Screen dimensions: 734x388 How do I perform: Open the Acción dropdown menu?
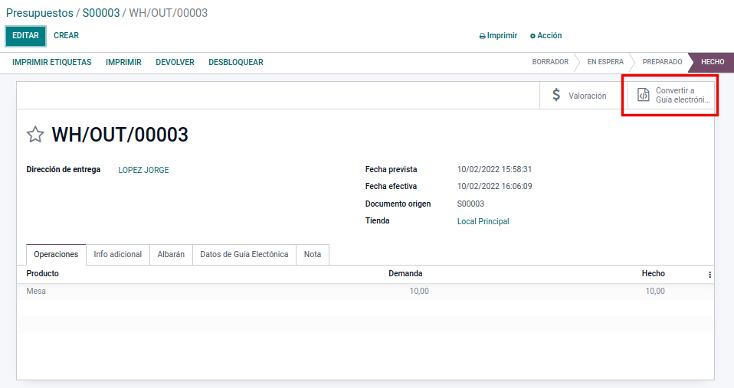click(x=546, y=36)
